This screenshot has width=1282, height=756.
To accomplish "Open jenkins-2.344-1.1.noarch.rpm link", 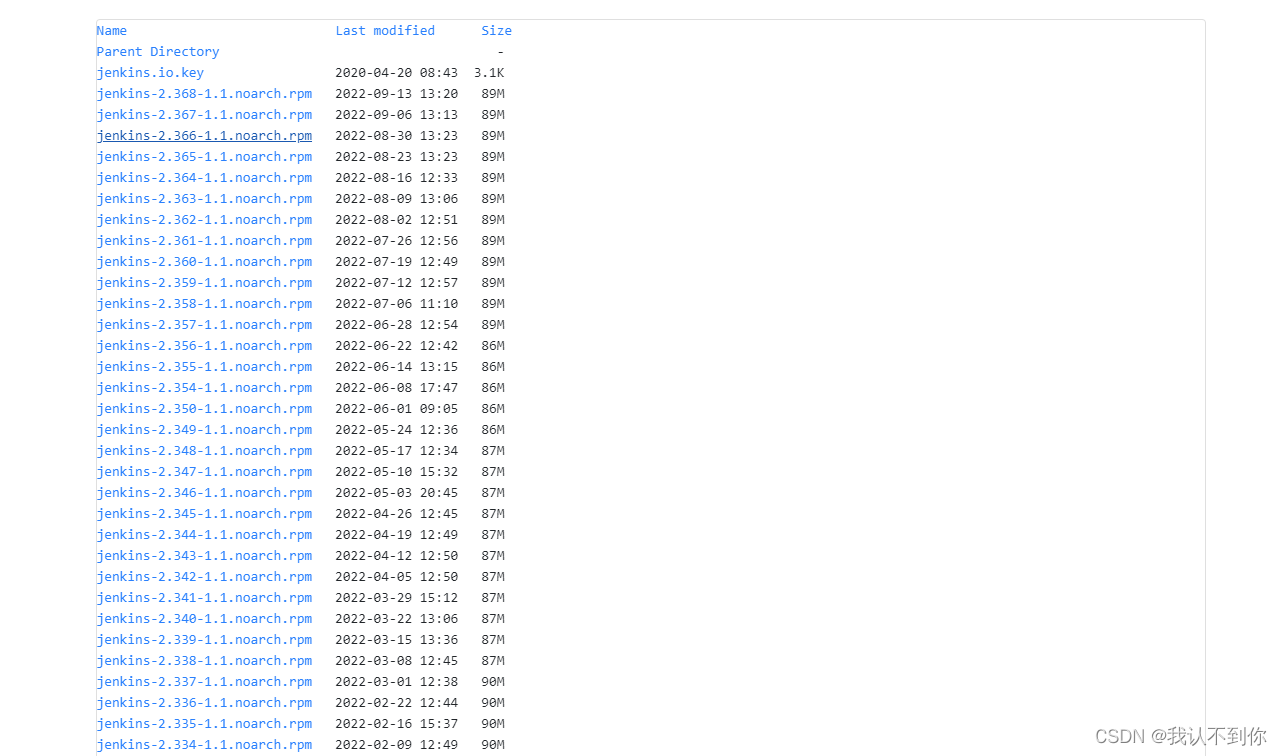I will 204,535.
